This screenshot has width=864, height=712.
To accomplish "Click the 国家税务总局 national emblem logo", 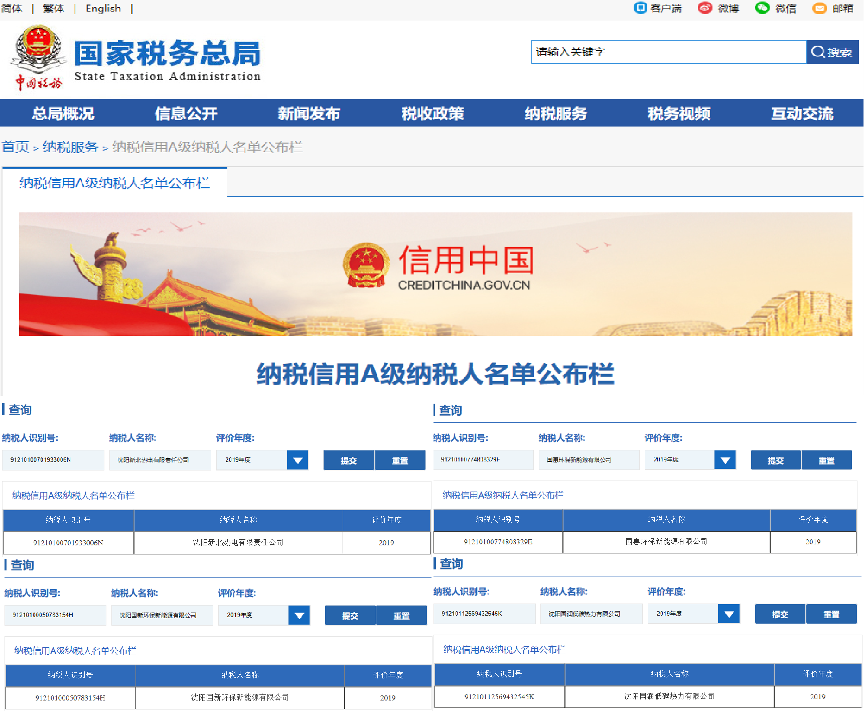I will 39,59.
